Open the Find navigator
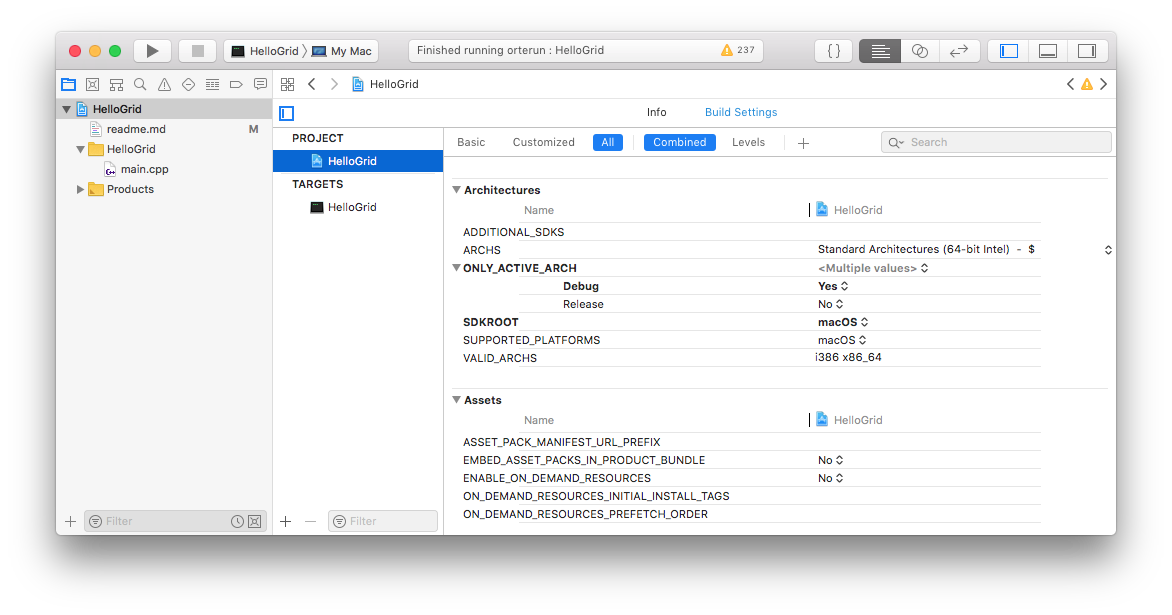Viewport: 1172px width, 615px height. 140,84
